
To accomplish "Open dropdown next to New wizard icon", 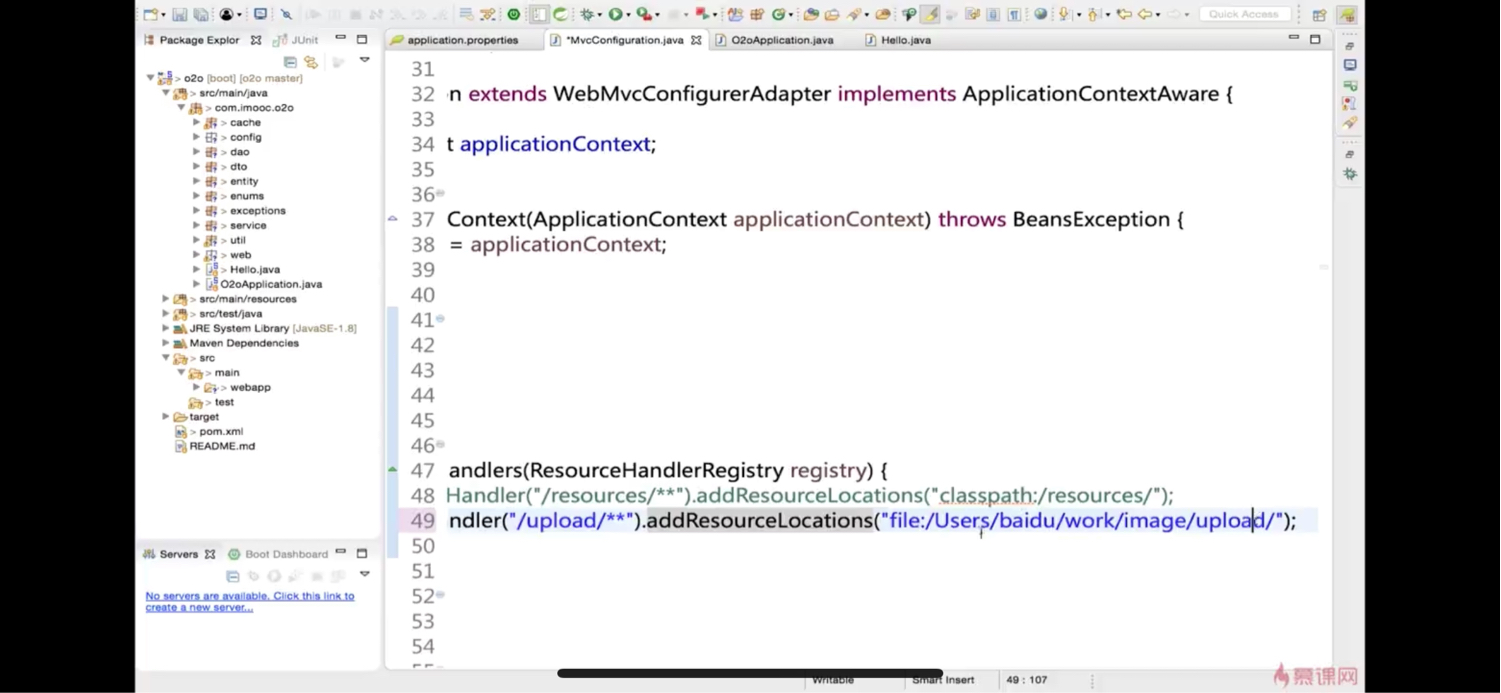I will 162,15.
